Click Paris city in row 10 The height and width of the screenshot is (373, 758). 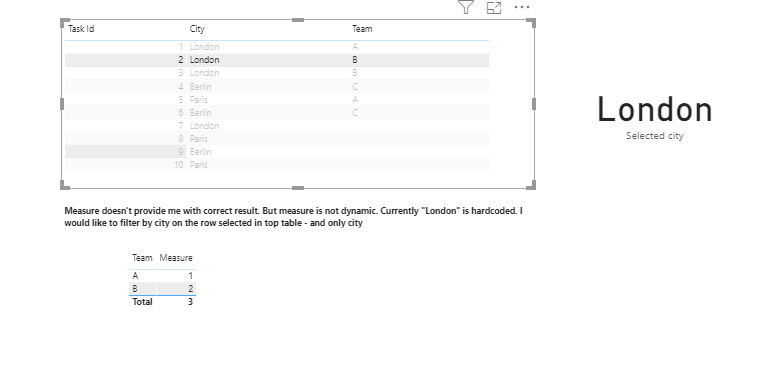pos(199,165)
